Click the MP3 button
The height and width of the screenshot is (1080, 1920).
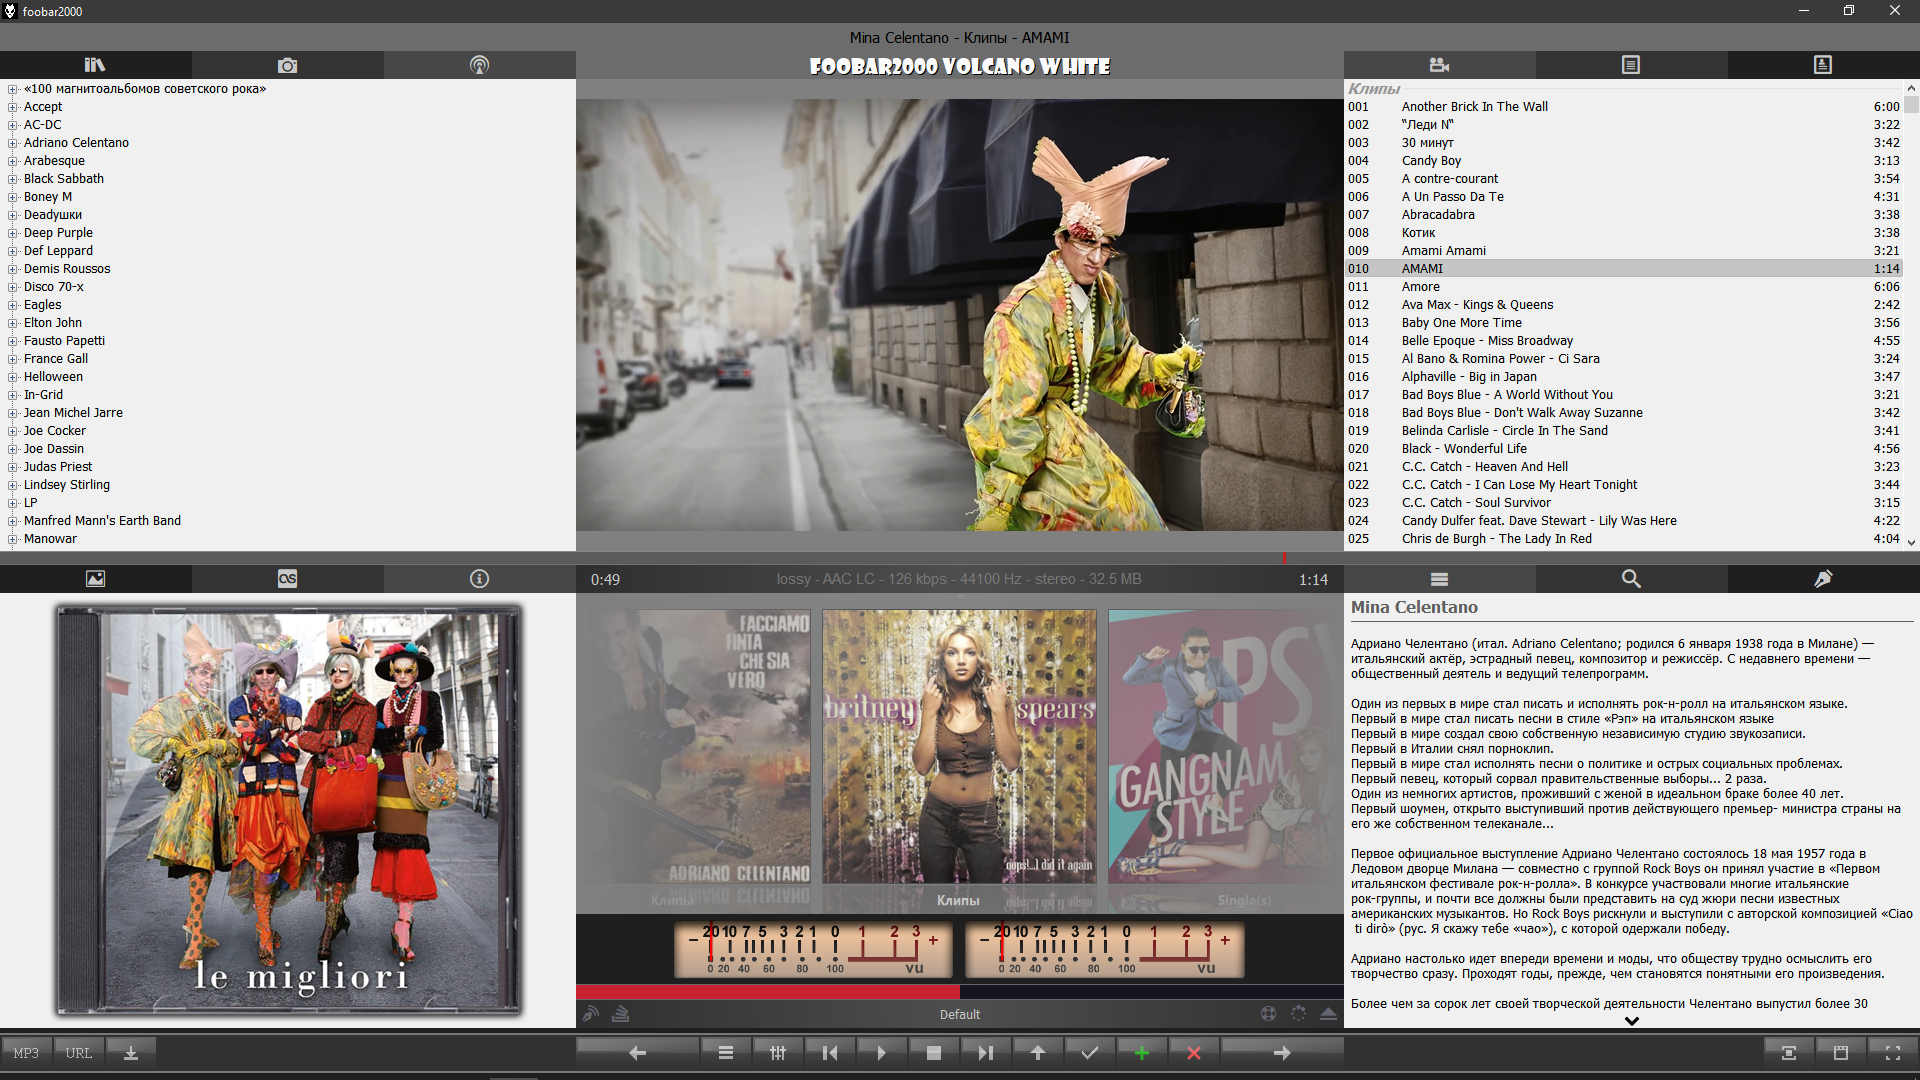pyautogui.click(x=26, y=1053)
